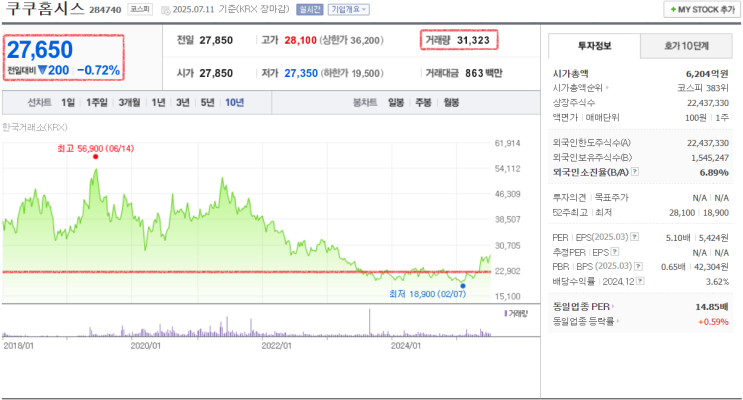Open the 기업개요 dropdown
The width and height of the screenshot is (743, 400).
pos(349,9)
